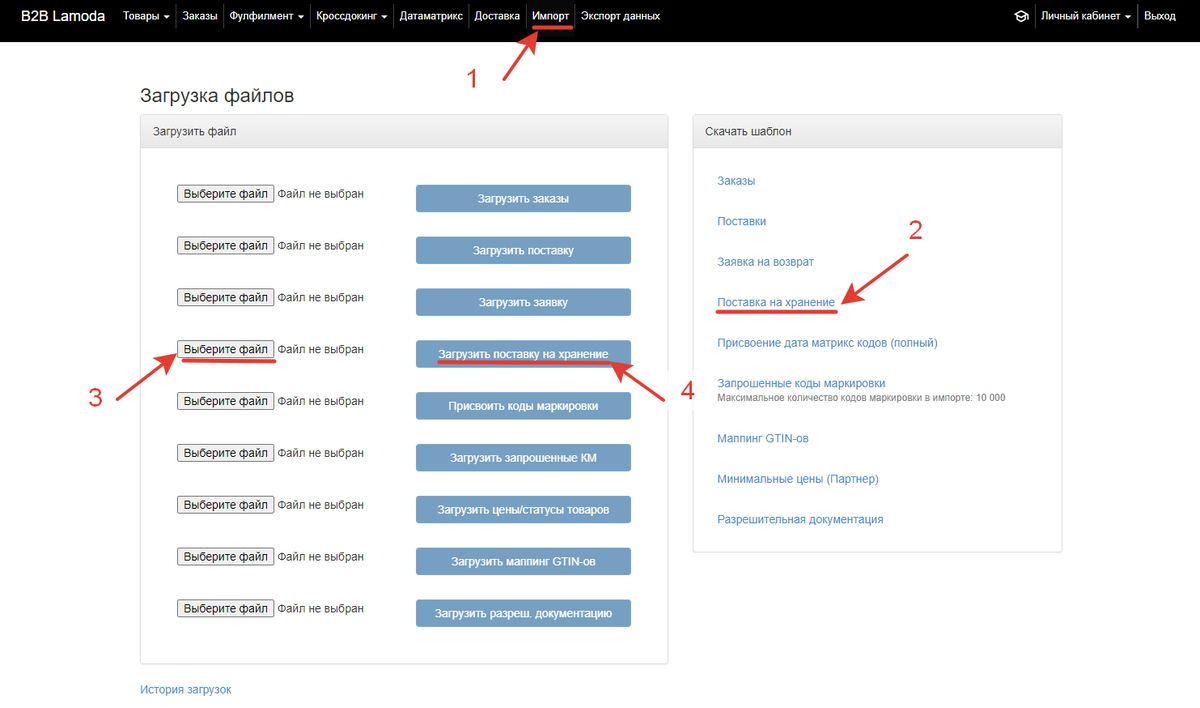Download the Заявка на возврат template
1200x708 pixels.
click(766, 261)
